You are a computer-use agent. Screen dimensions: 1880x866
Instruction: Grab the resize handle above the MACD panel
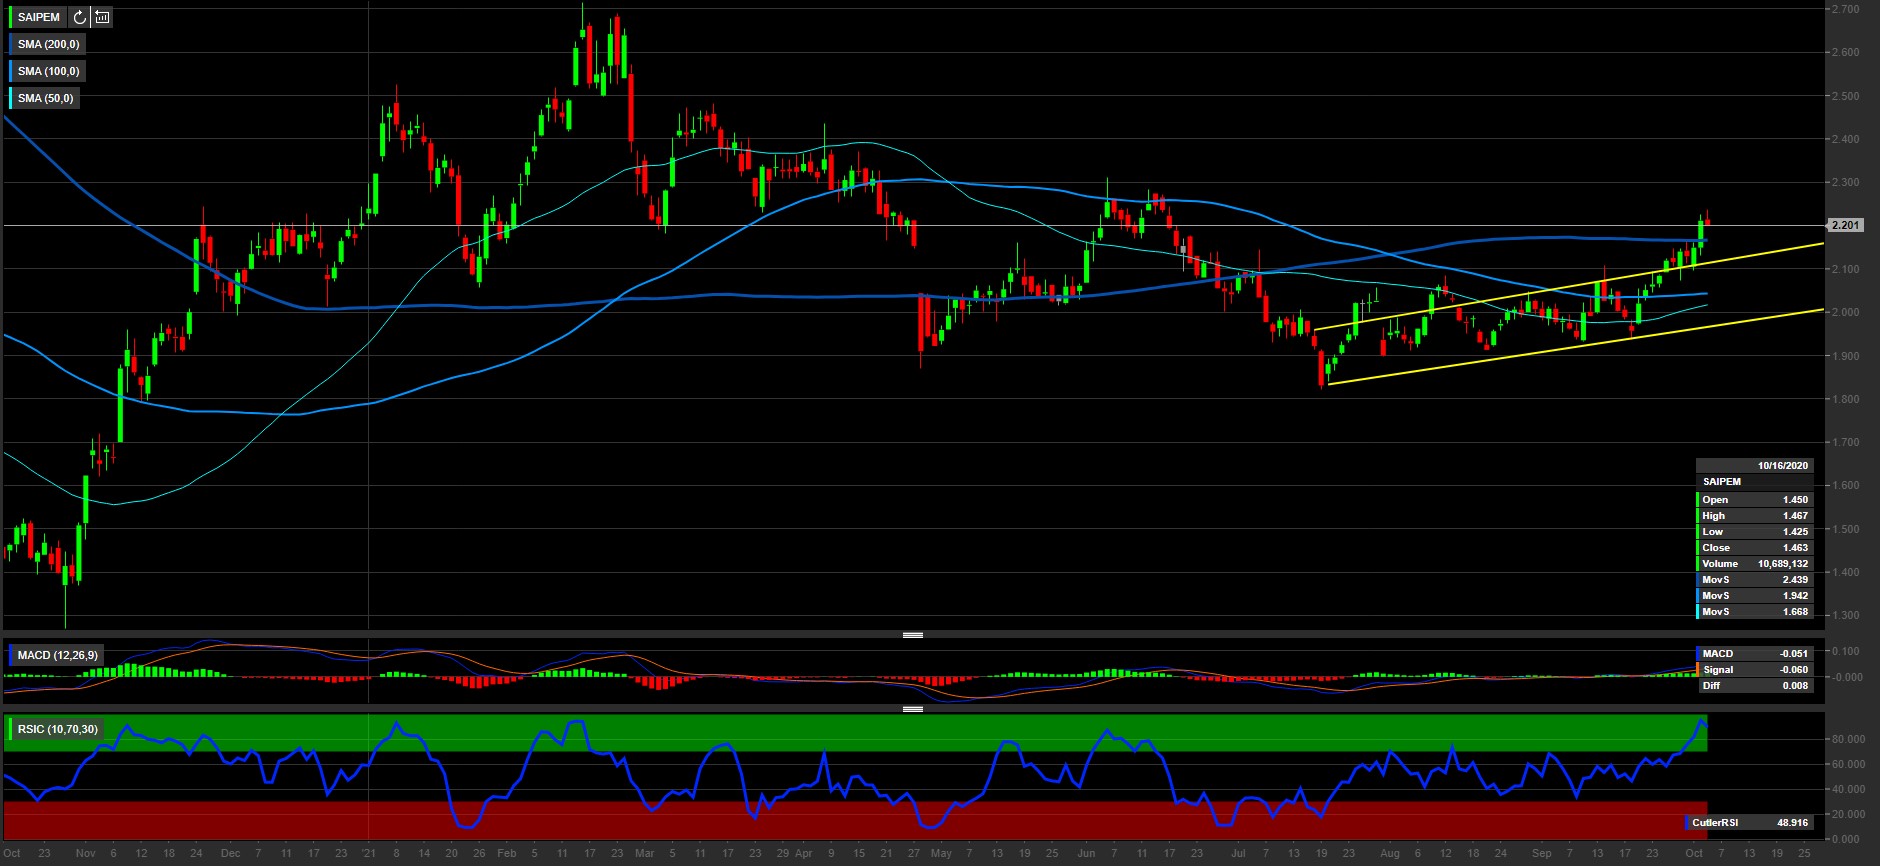click(x=912, y=635)
